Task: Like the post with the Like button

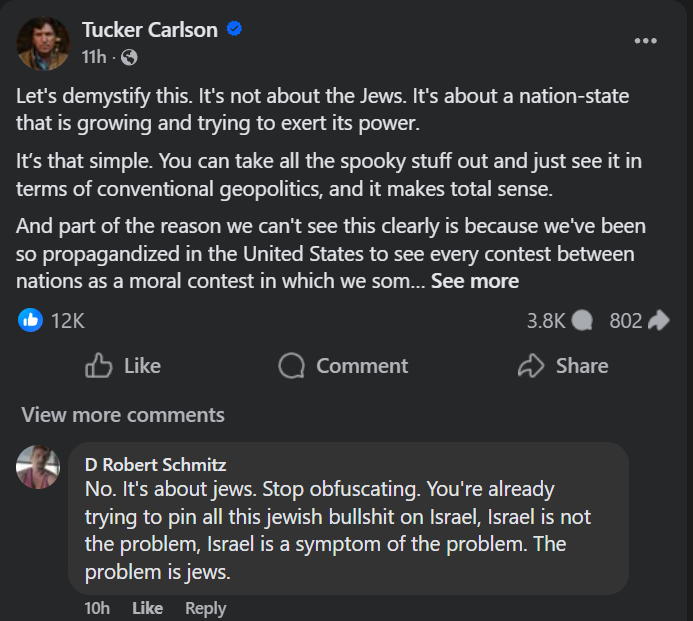Action: (123, 366)
